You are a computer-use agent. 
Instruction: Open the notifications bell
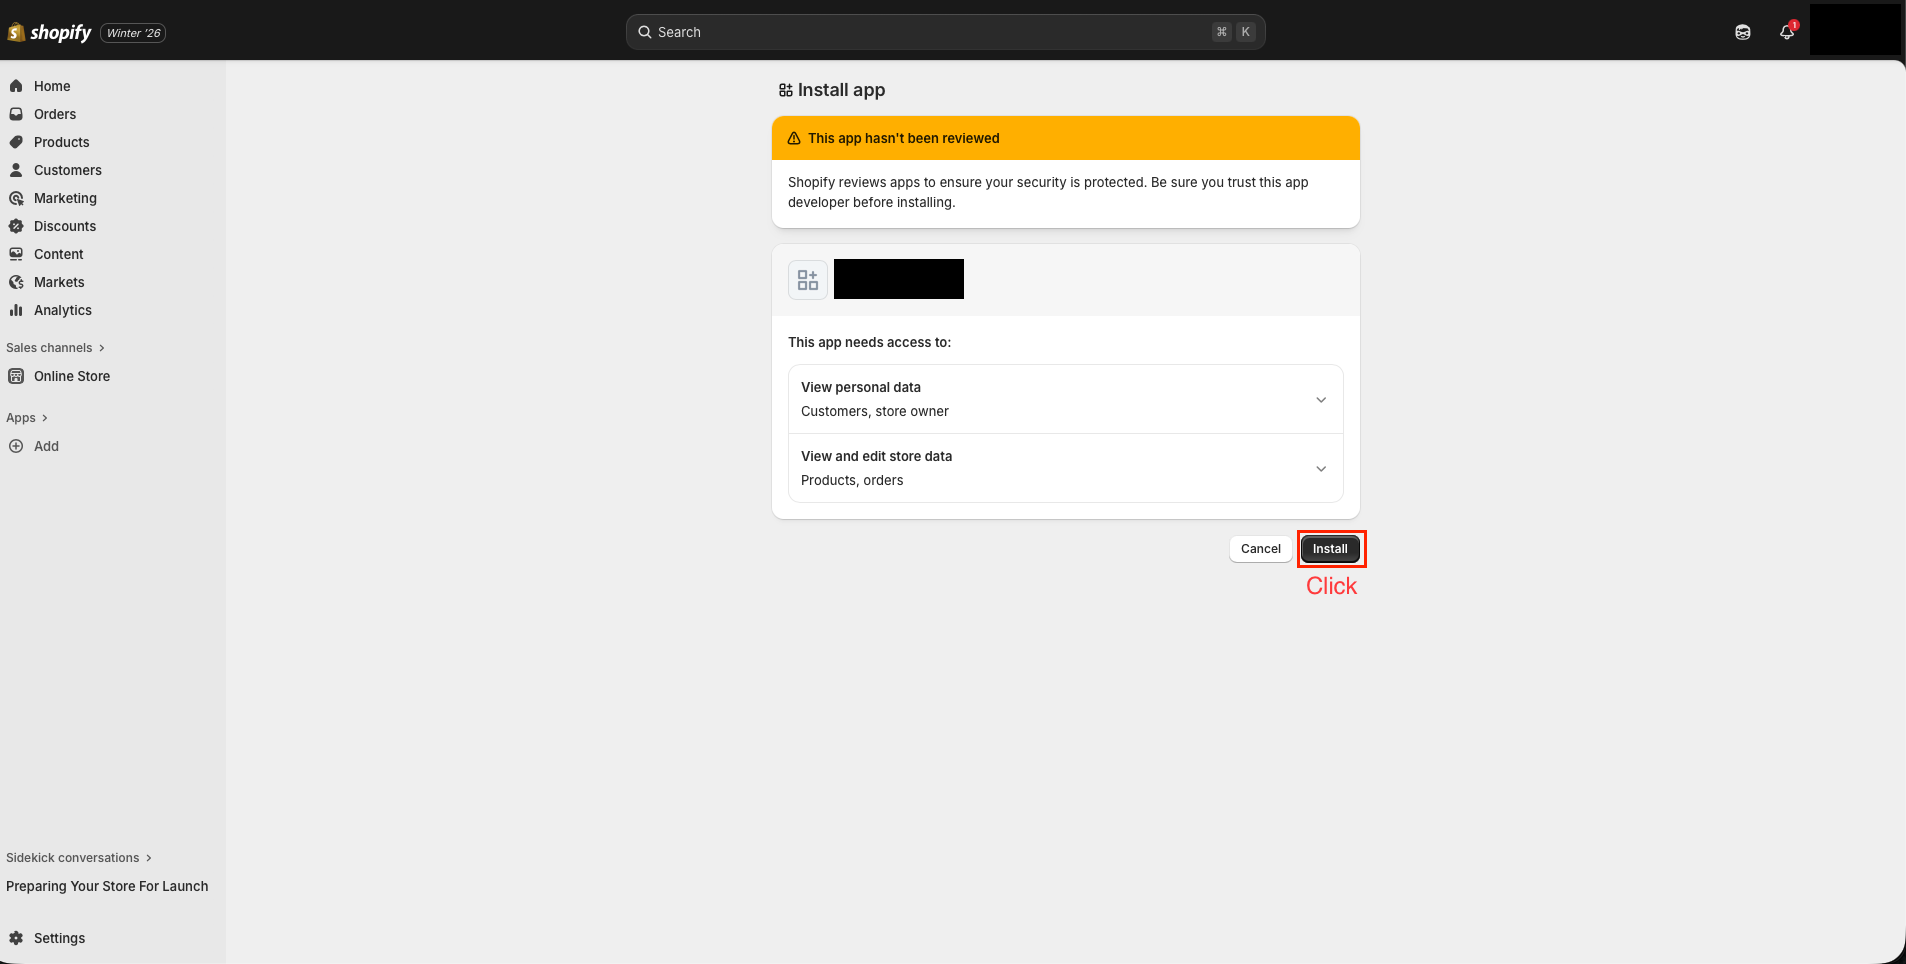1787,32
